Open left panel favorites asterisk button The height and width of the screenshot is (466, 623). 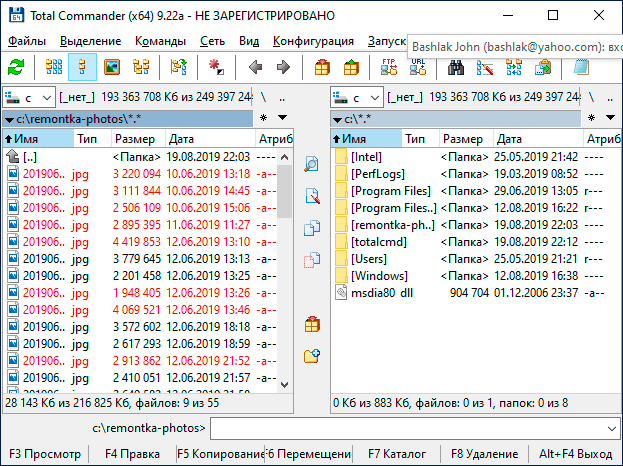[x=263, y=118]
